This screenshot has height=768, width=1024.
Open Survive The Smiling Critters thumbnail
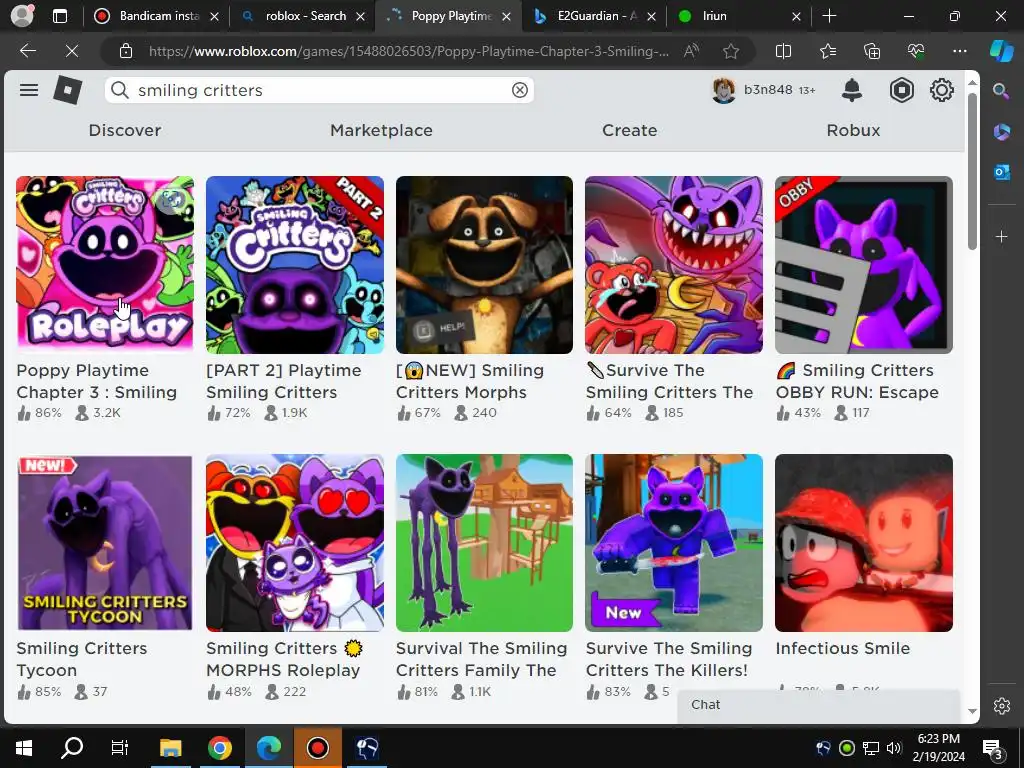[674, 264]
